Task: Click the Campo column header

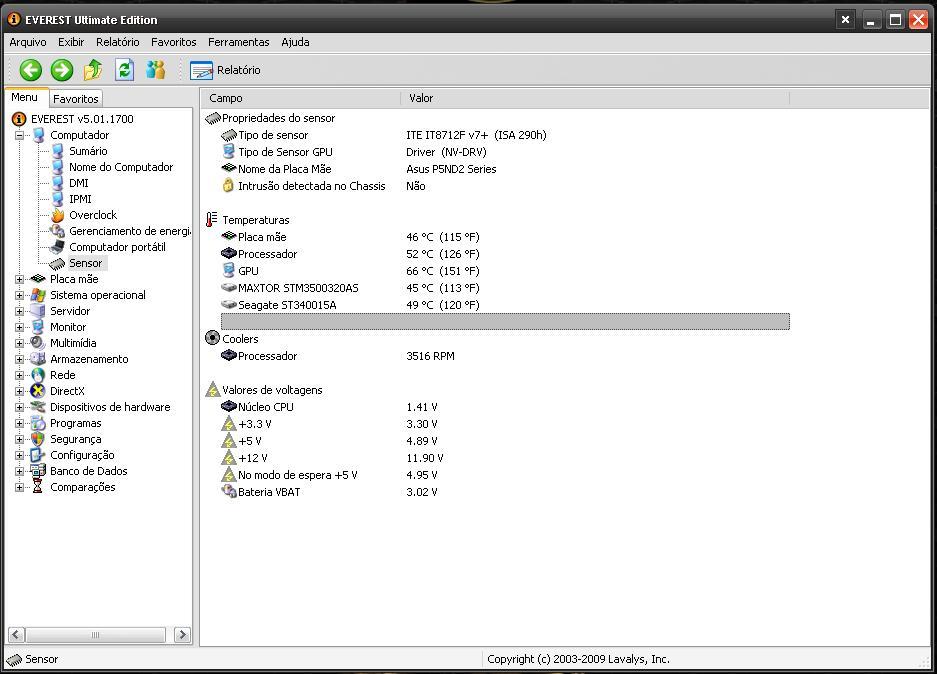Action: (x=301, y=98)
